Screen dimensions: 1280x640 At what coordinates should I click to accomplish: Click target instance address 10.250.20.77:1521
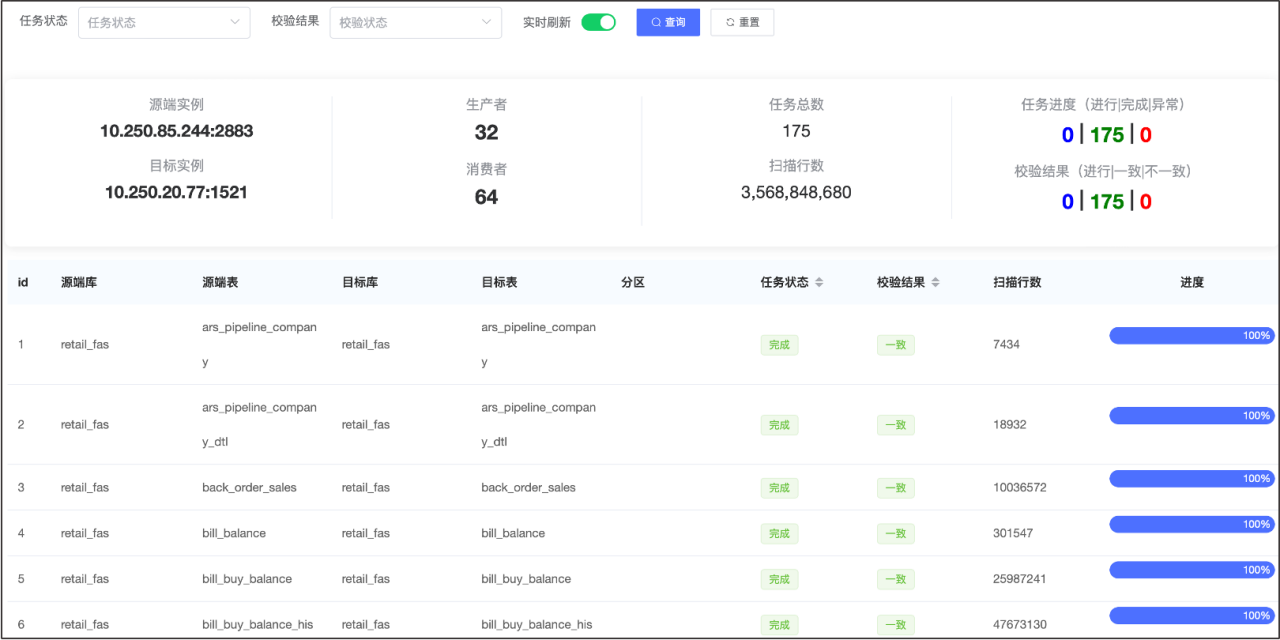click(x=176, y=192)
